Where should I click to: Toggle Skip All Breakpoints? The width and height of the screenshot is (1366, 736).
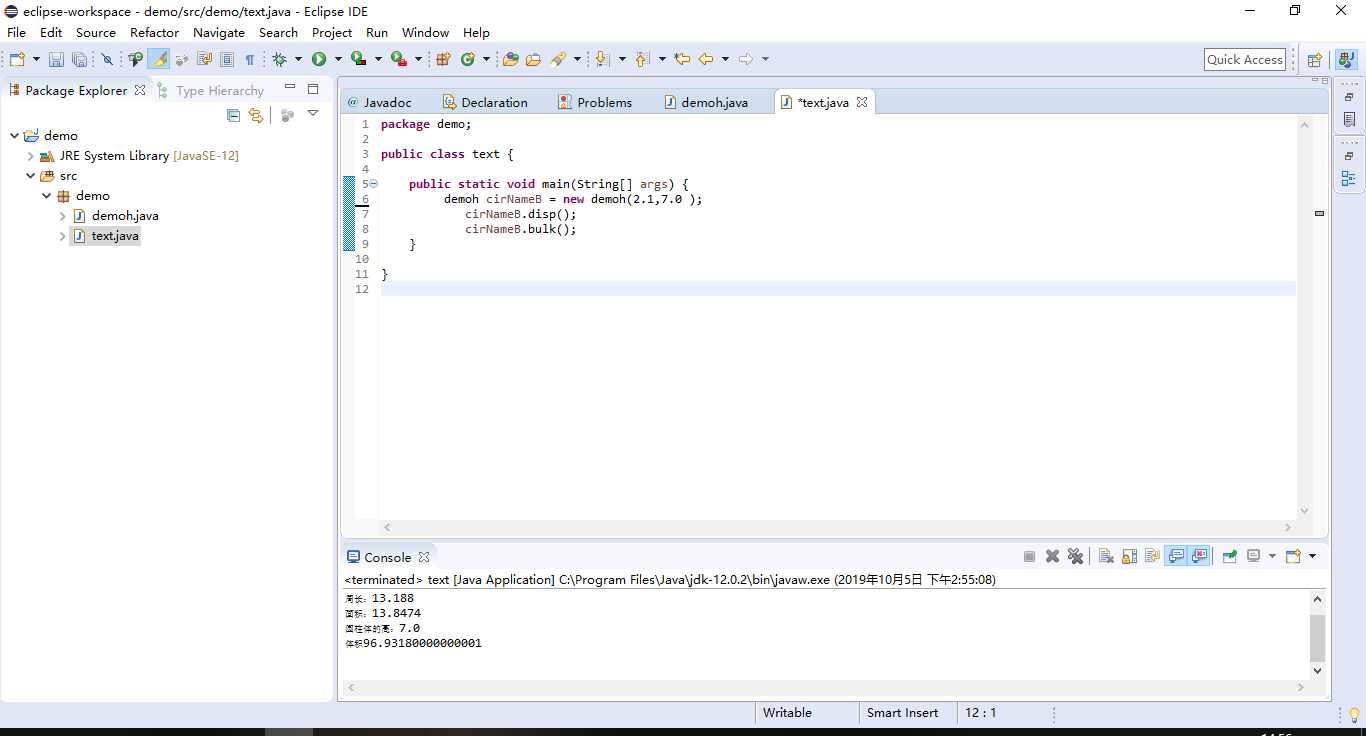(x=107, y=59)
